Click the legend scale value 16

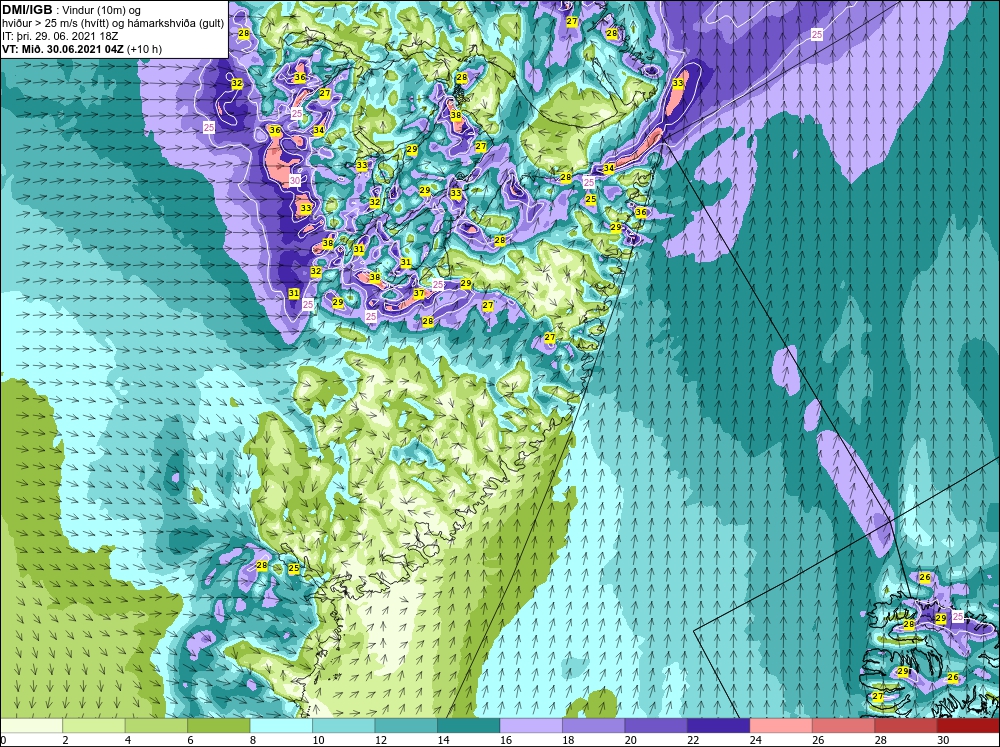(505, 740)
